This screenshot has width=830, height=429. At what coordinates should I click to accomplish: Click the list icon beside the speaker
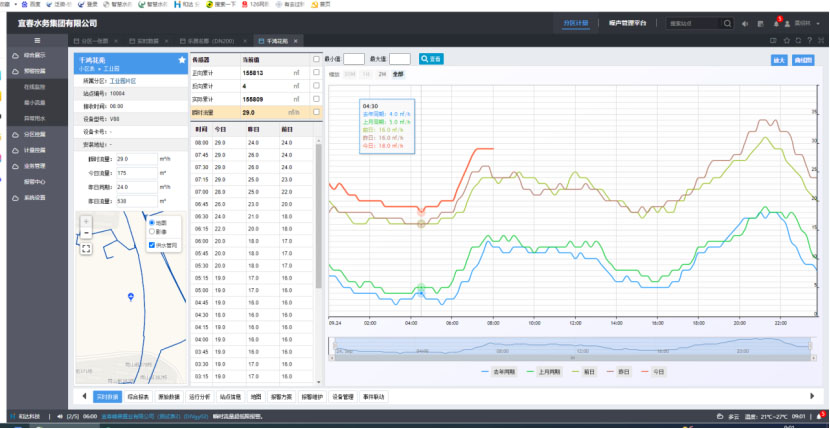(x=761, y=24)
